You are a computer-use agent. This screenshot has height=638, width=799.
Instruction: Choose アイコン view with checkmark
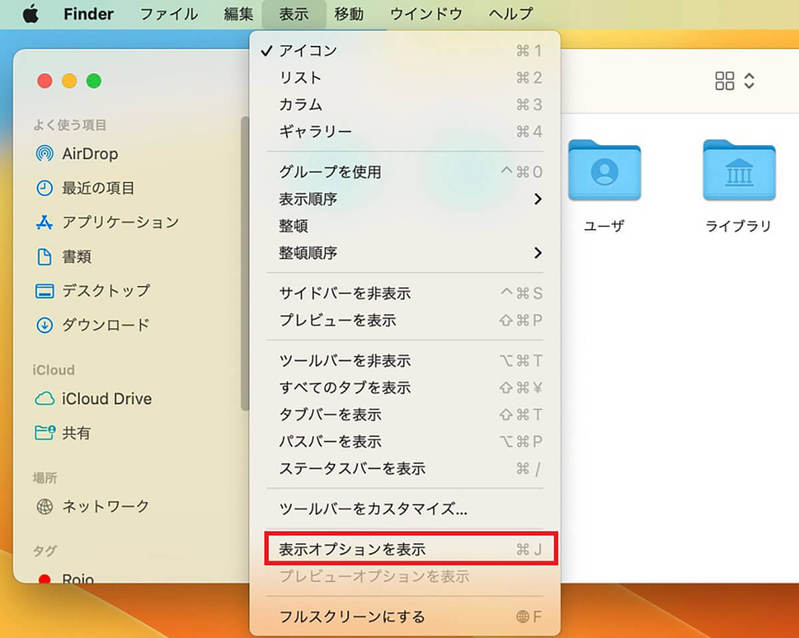pos(405,50)
